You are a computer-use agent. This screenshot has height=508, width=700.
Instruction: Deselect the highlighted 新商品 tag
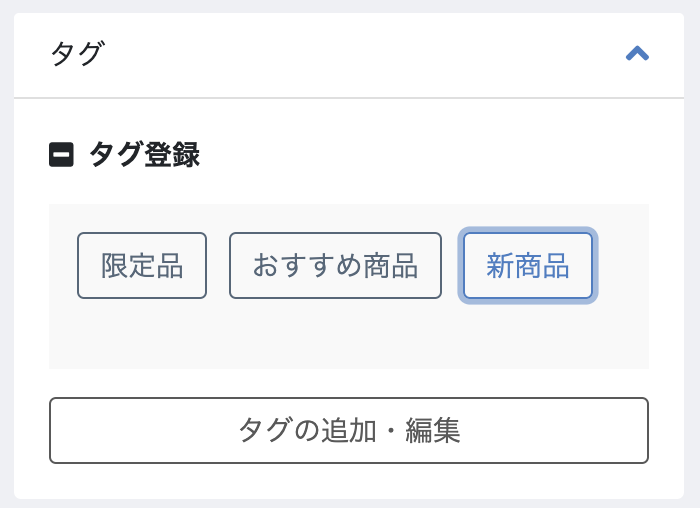point(528,266)
